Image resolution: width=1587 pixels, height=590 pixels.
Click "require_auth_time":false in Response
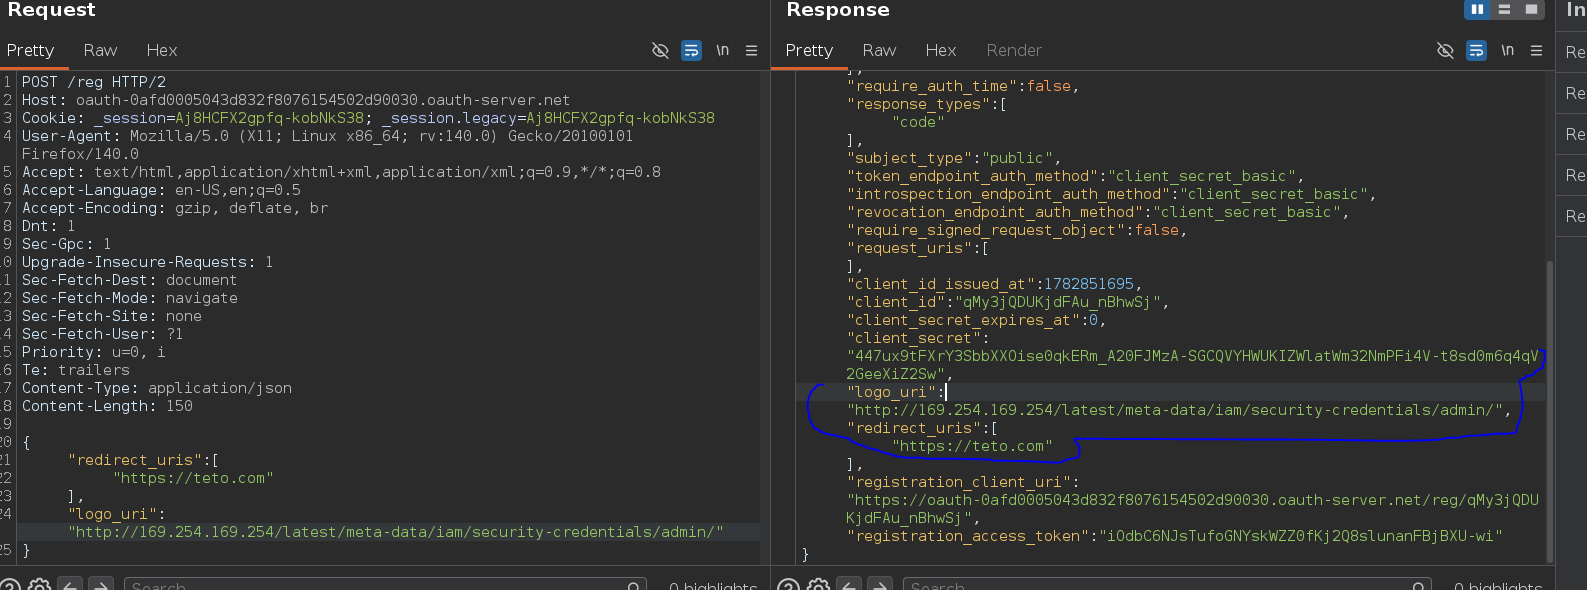click(x=962, y=86)
